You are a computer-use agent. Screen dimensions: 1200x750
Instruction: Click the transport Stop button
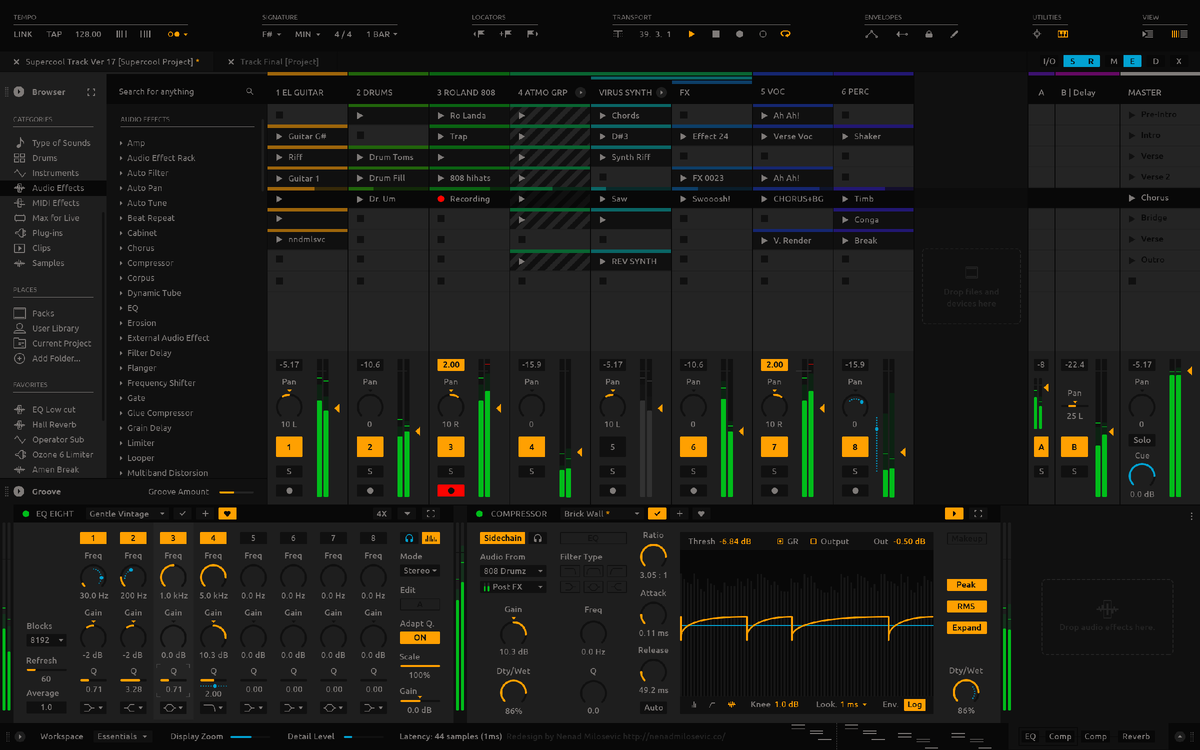(x=716, y=34)
